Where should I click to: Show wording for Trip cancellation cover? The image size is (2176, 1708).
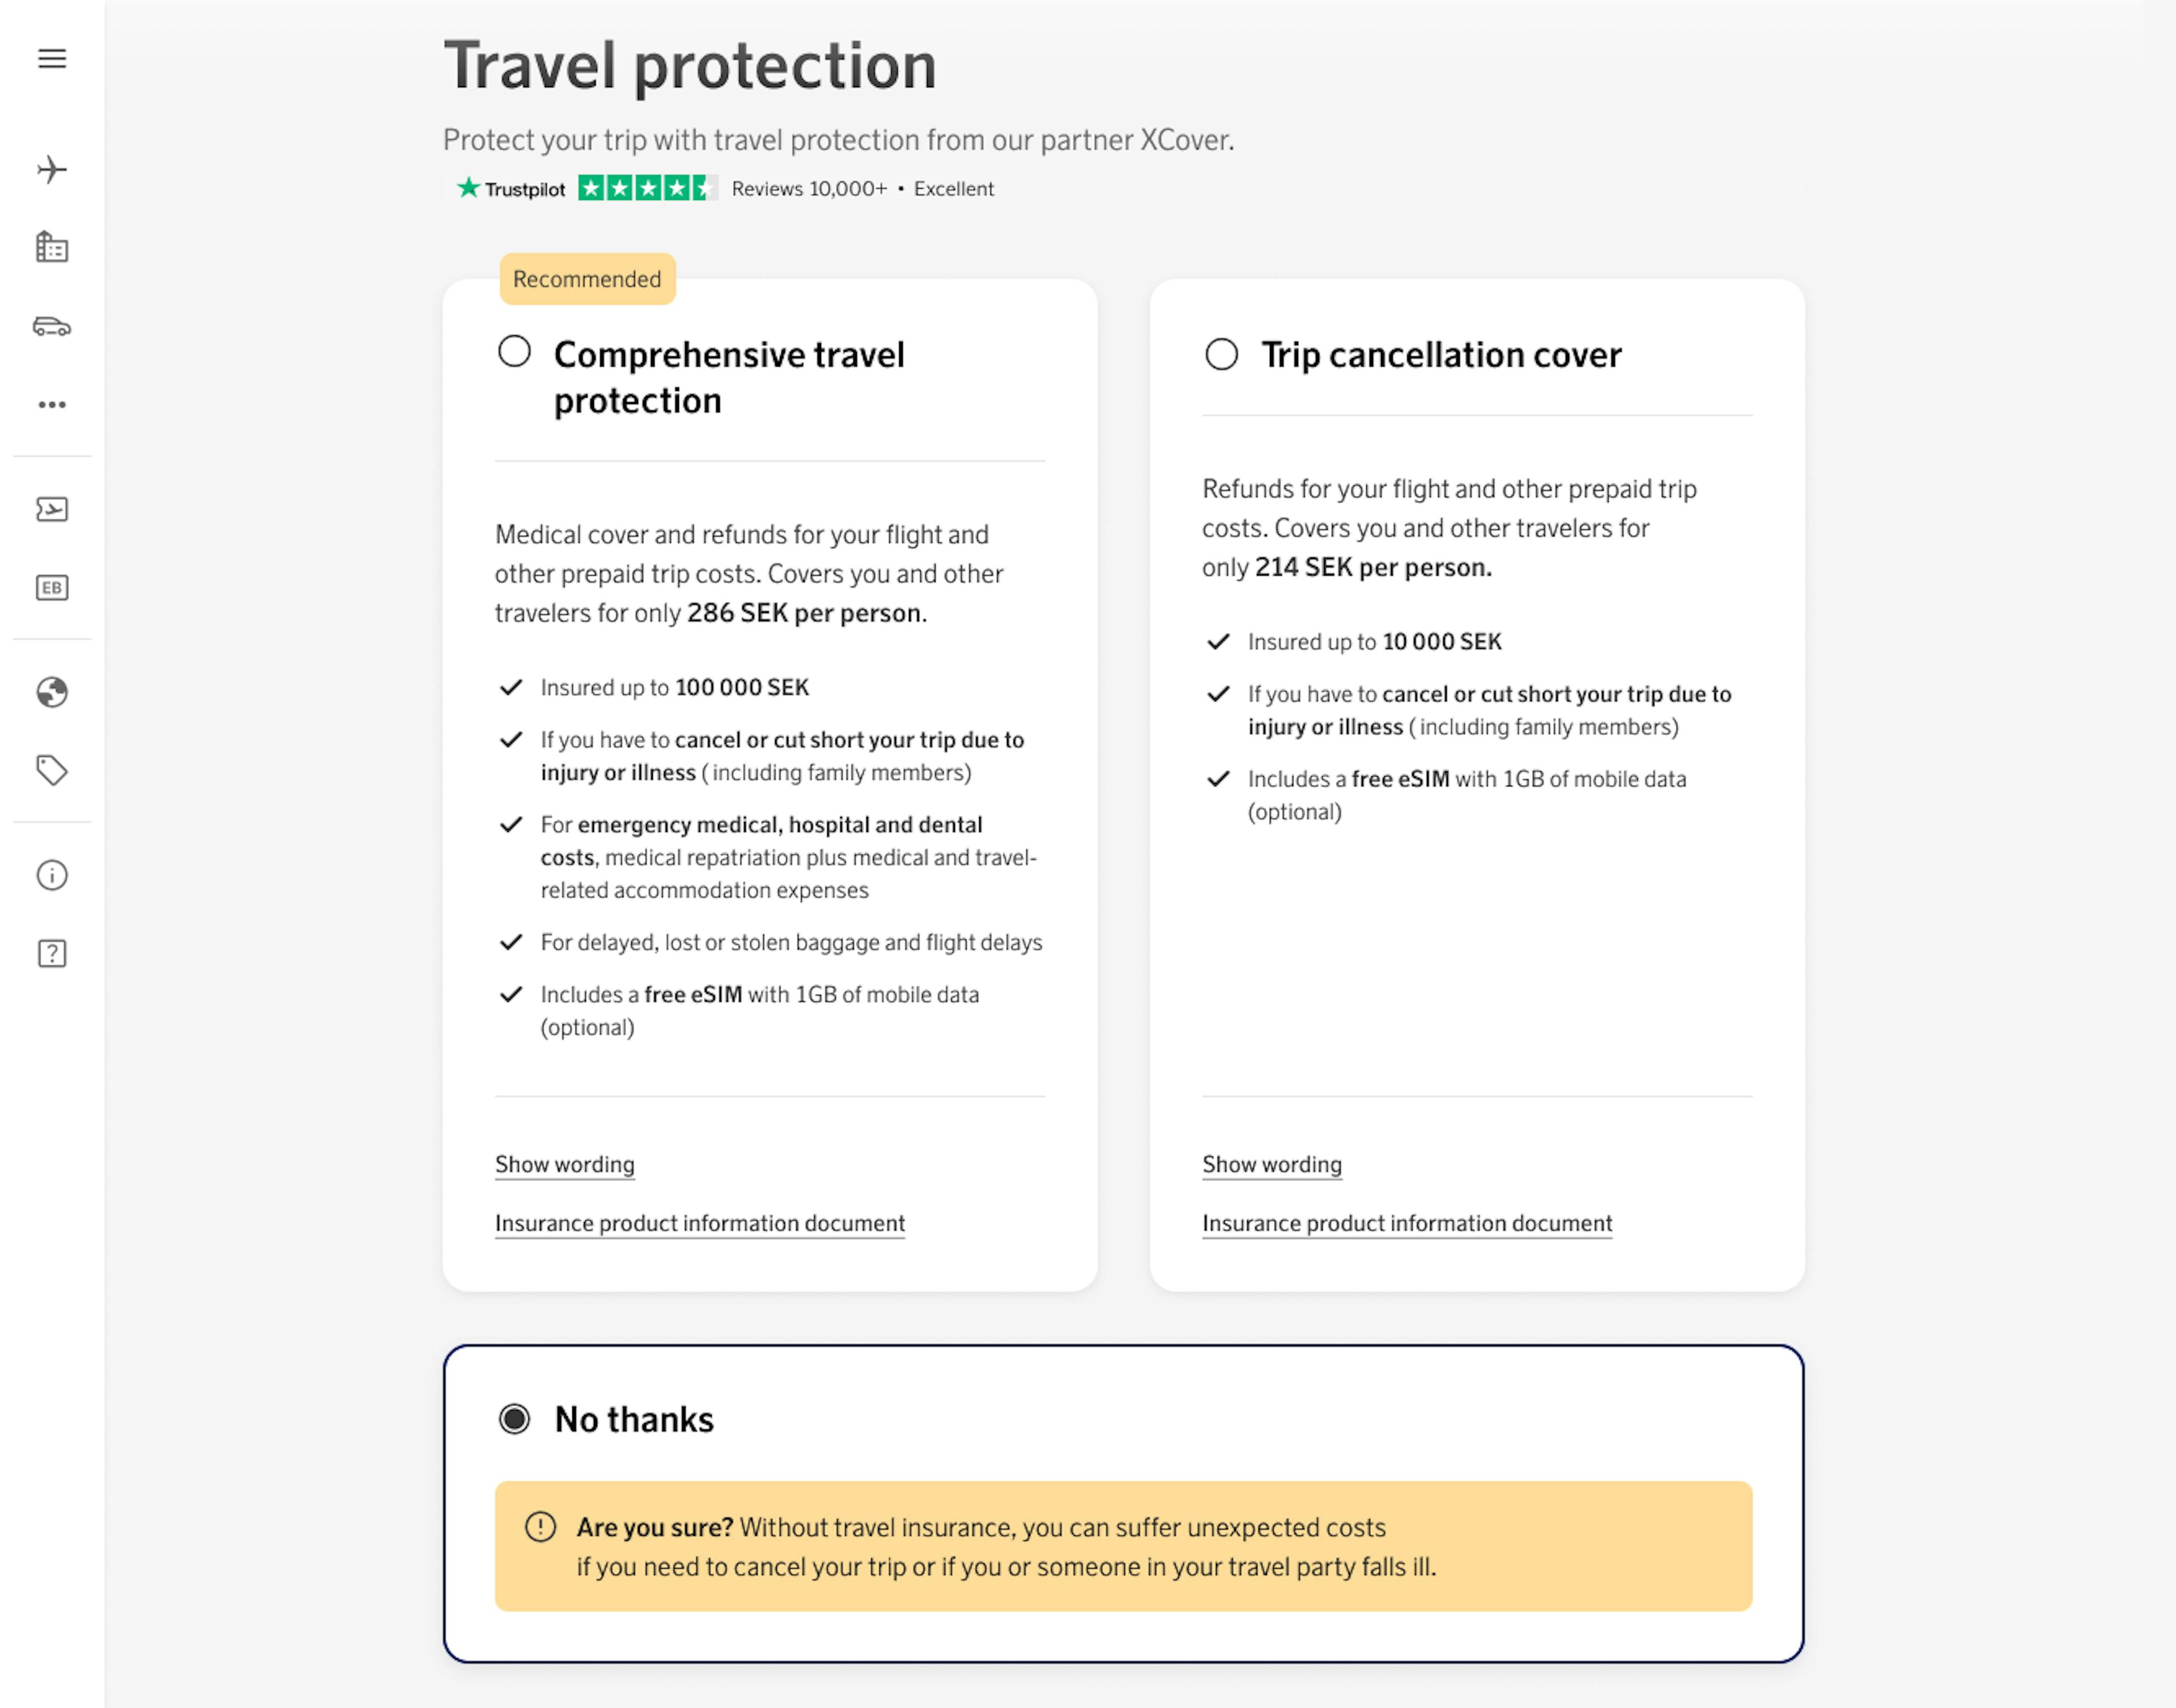click(x=1272, y=1164)
